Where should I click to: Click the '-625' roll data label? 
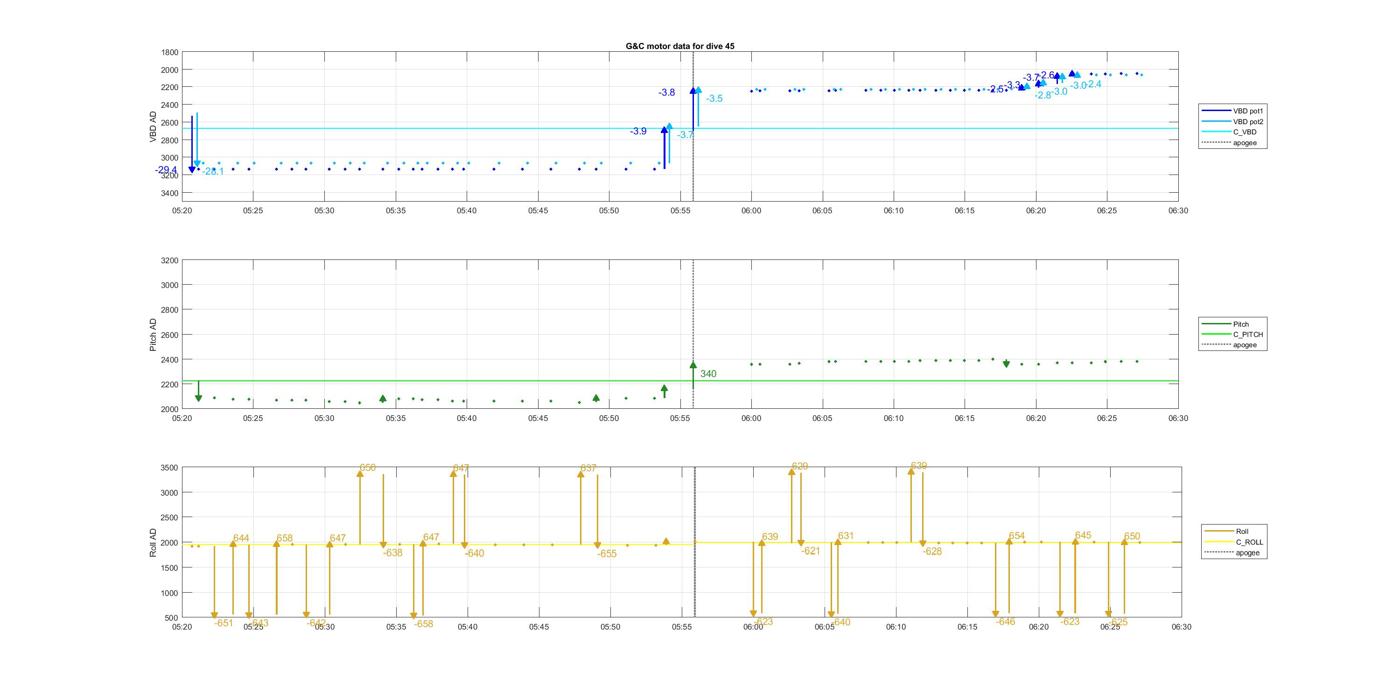[x=1118, y=622]
